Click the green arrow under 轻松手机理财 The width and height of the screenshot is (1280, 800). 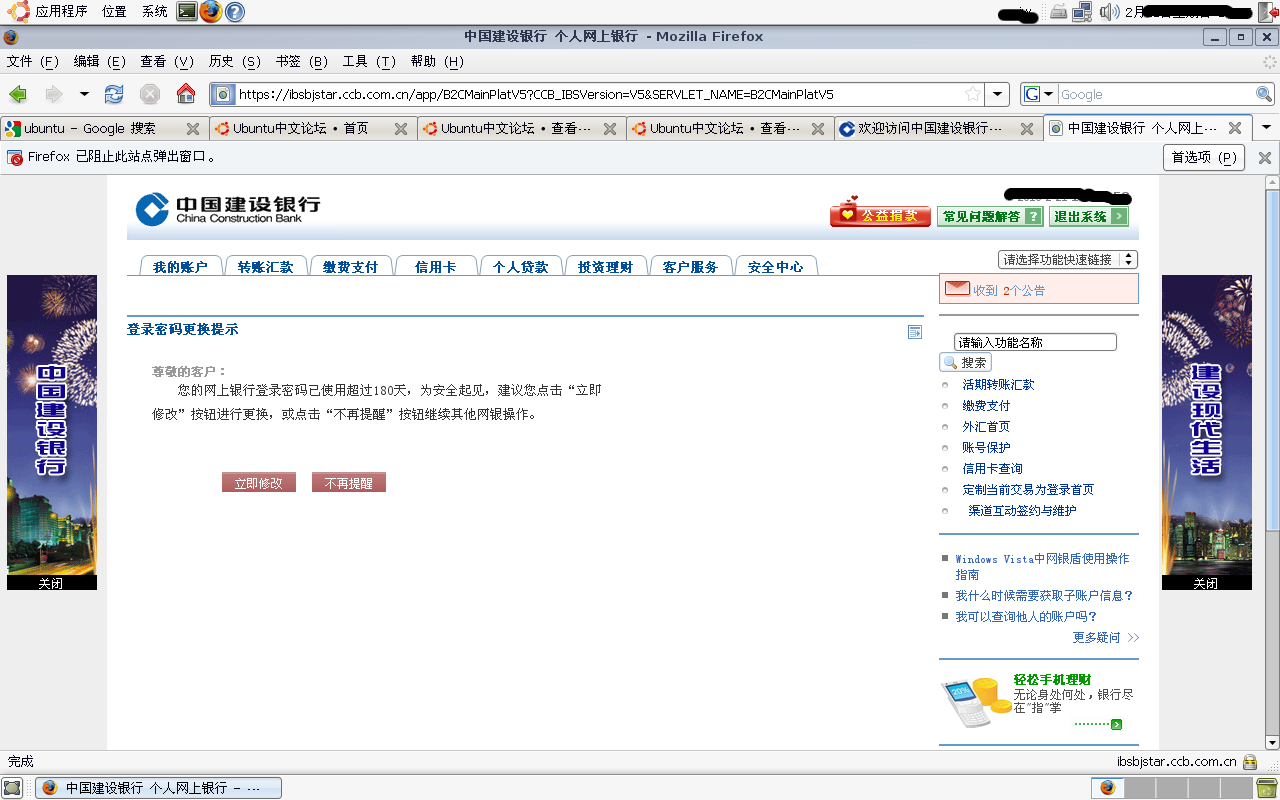(x=1117, y=725)
